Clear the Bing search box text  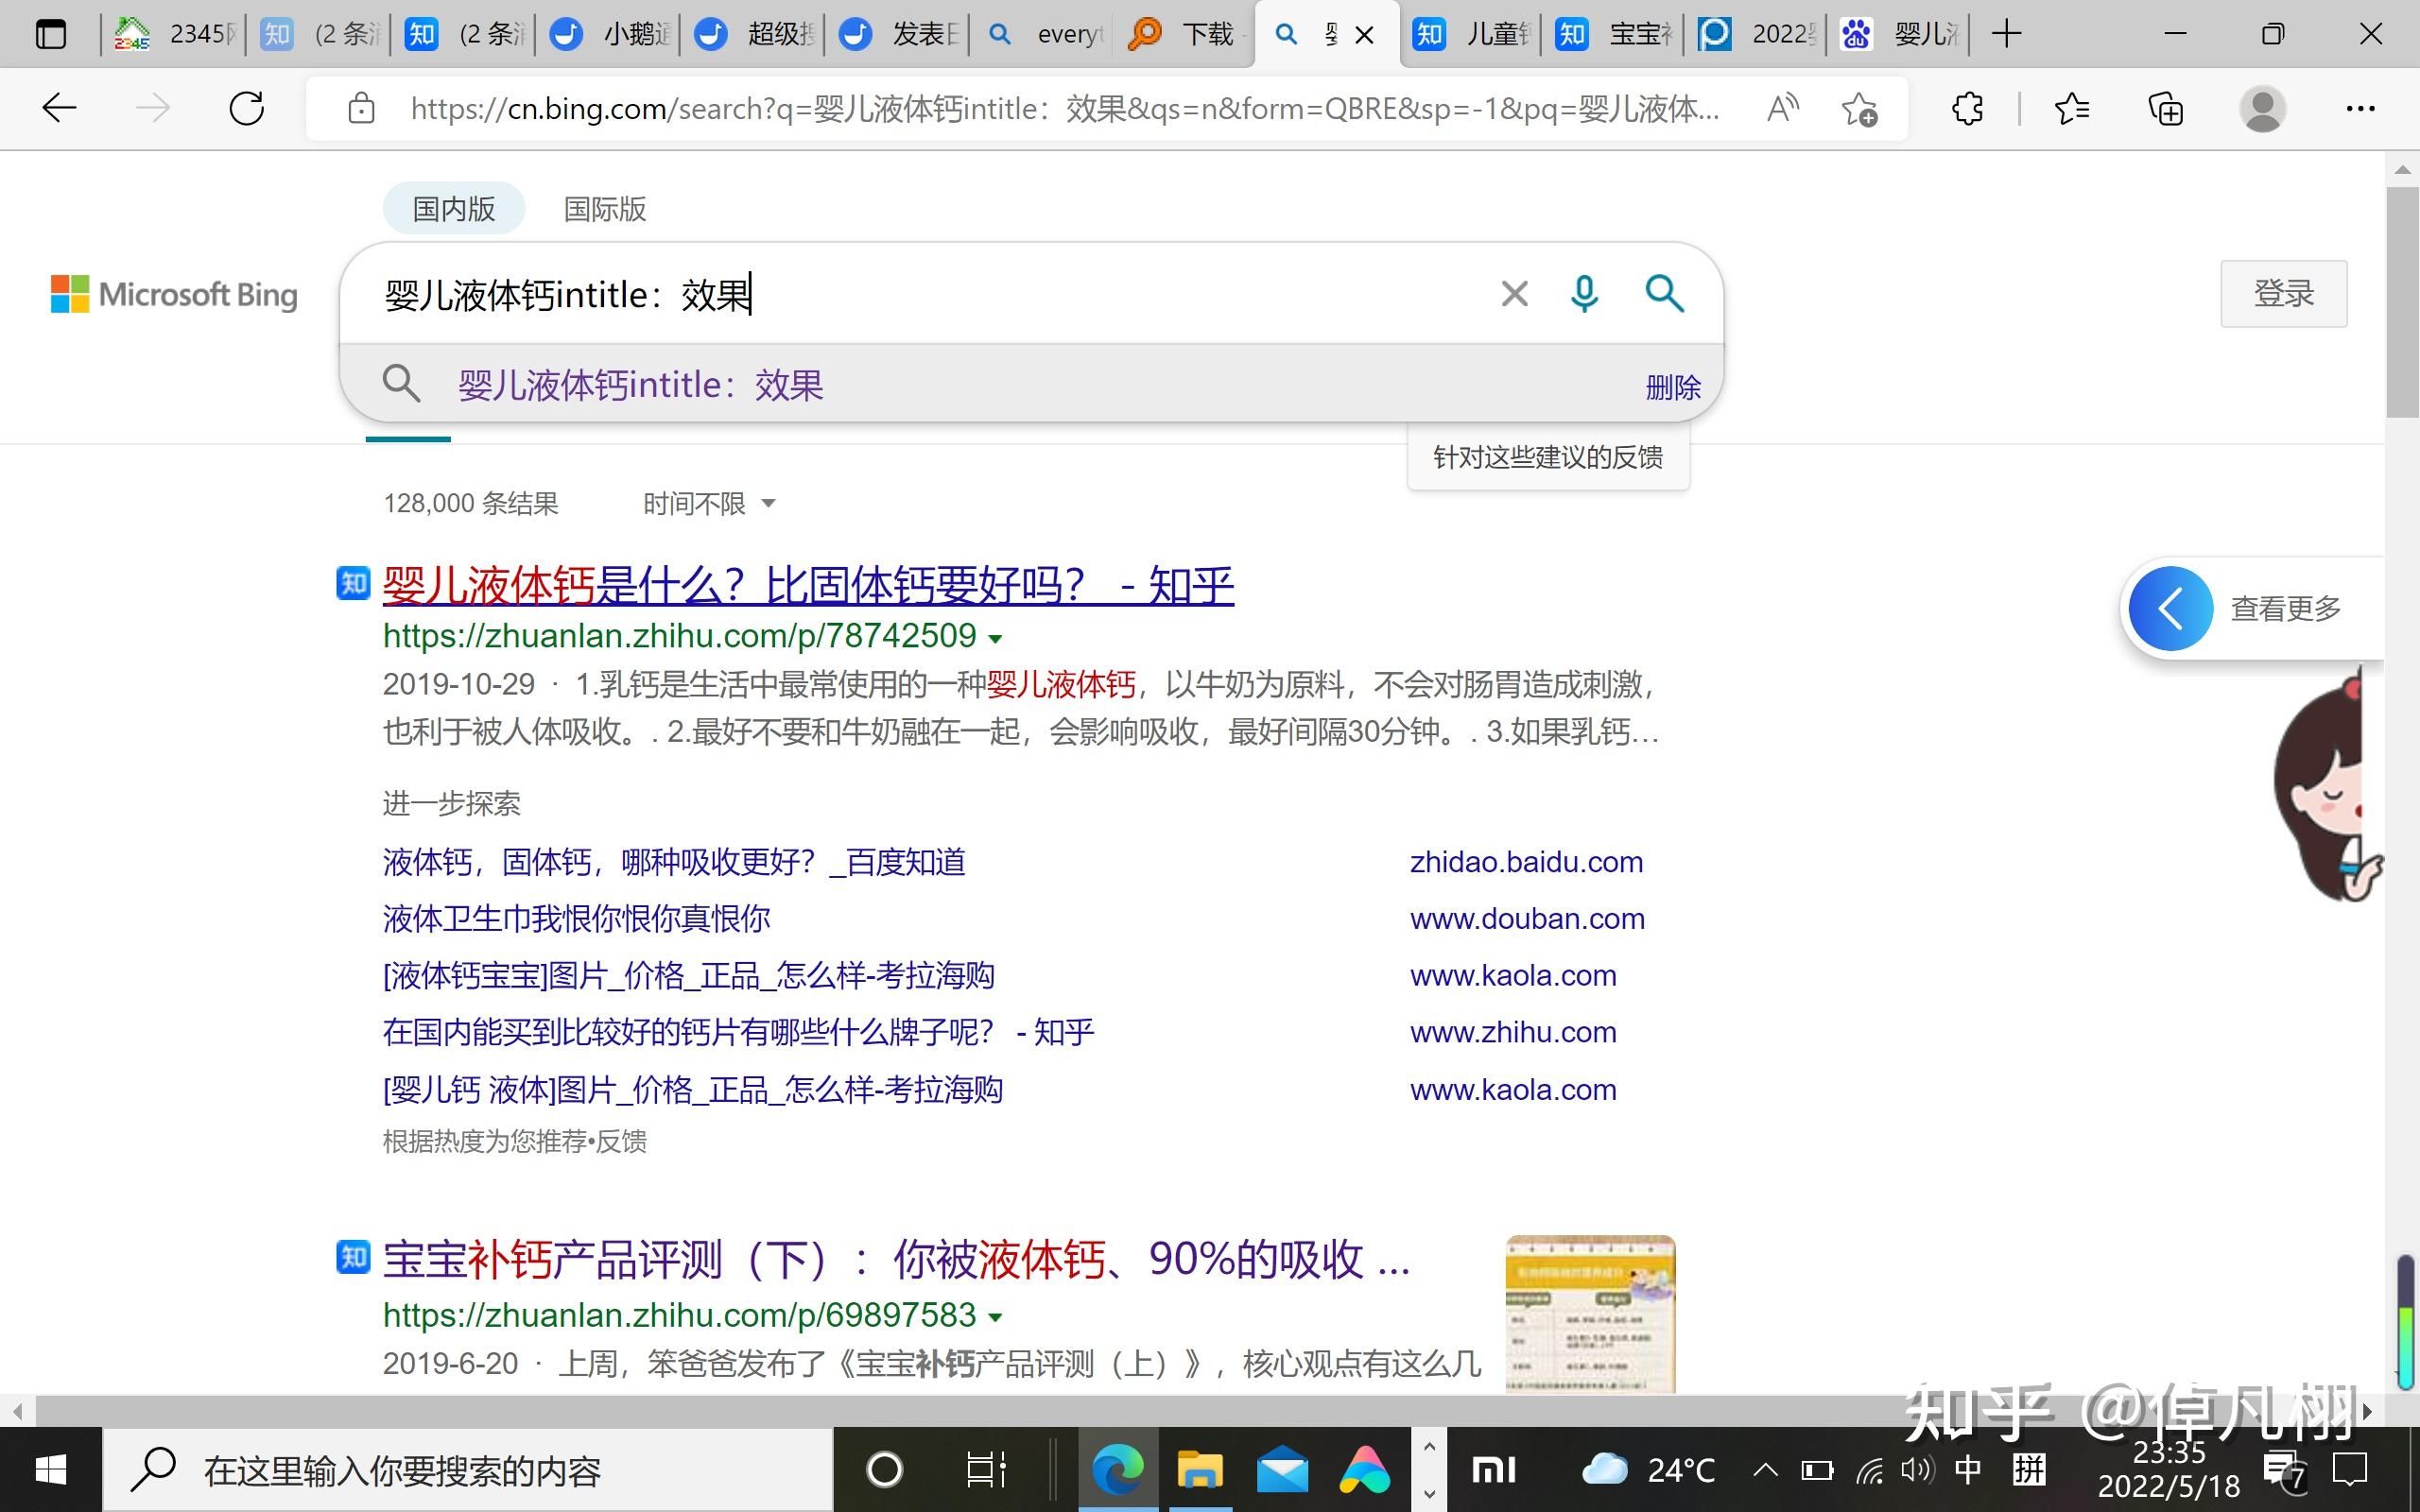1514,294
